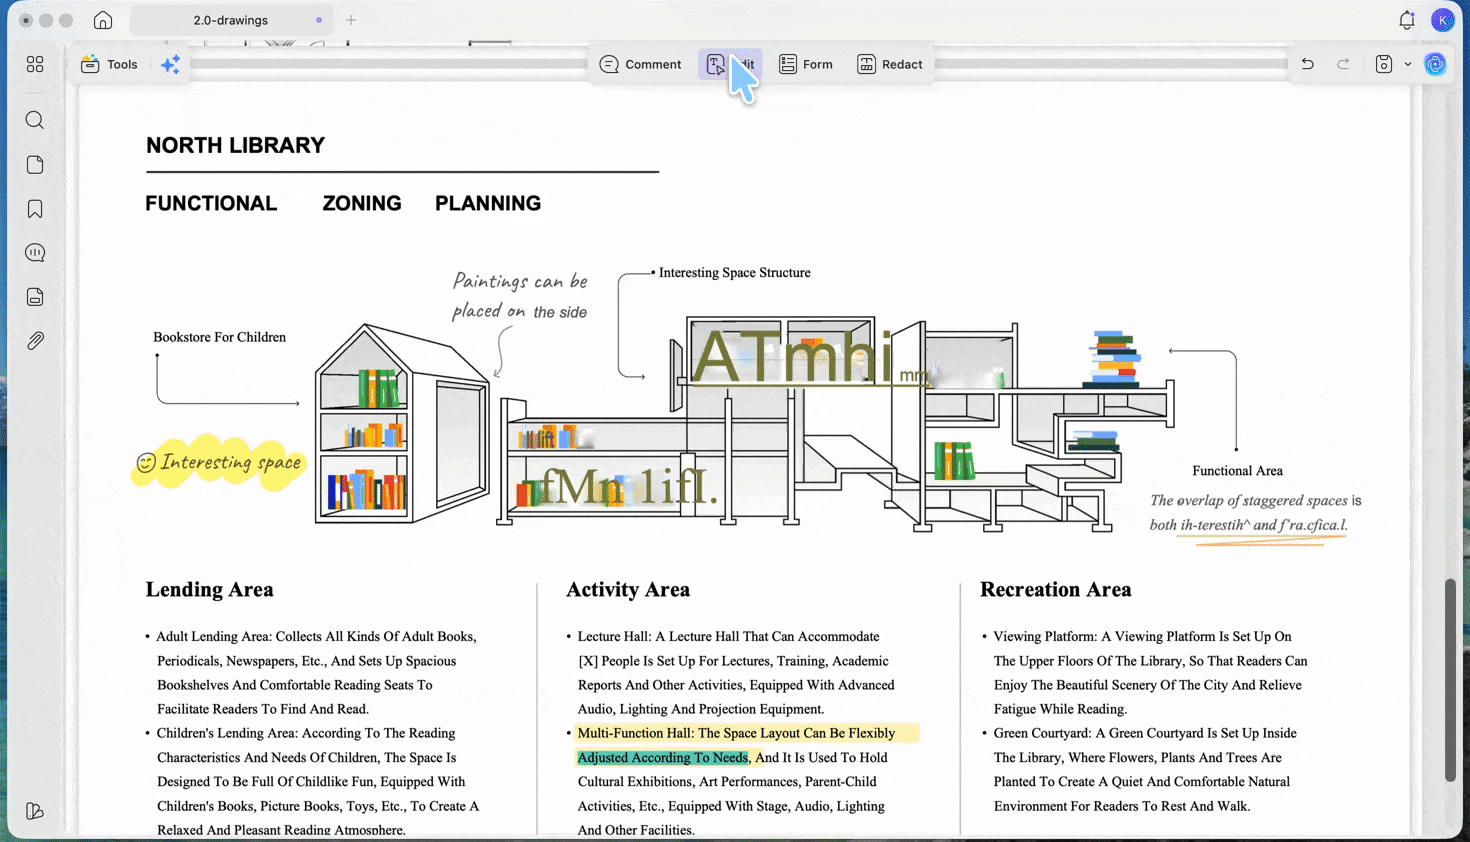Open a new tab with plus button

(351, 20)
